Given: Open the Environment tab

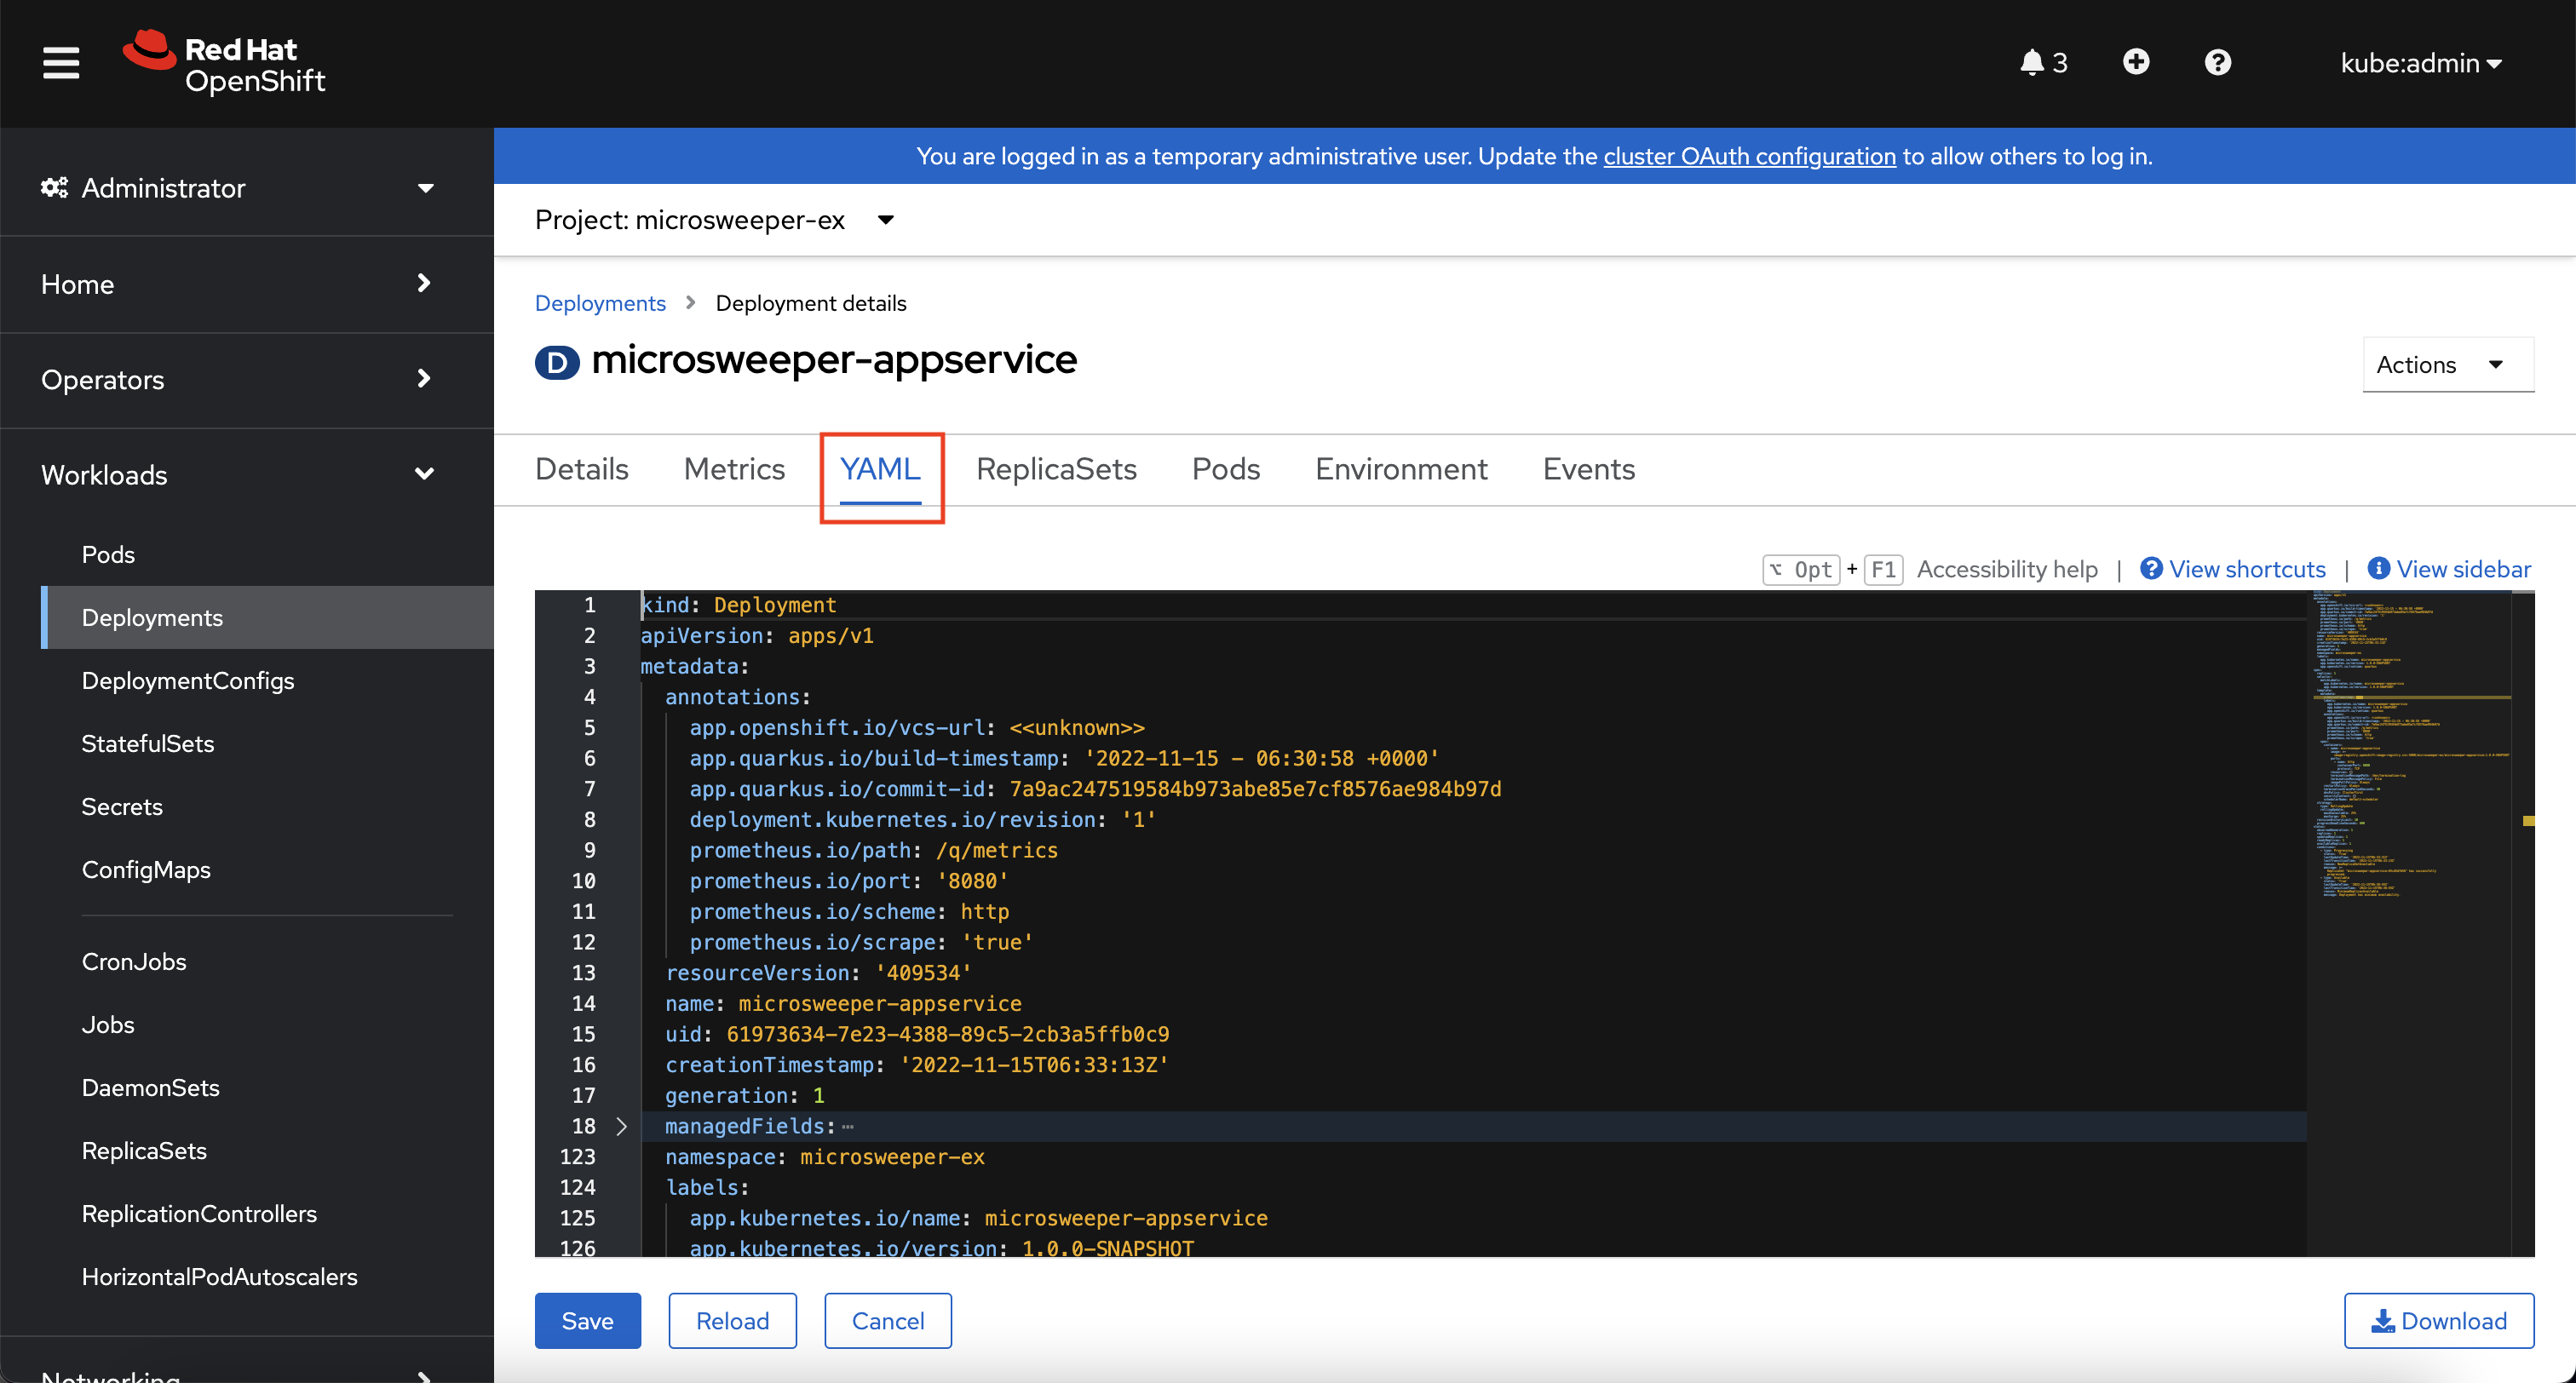Looking at the screenshot, I should pyautogui.click(x=1401, y=469).
